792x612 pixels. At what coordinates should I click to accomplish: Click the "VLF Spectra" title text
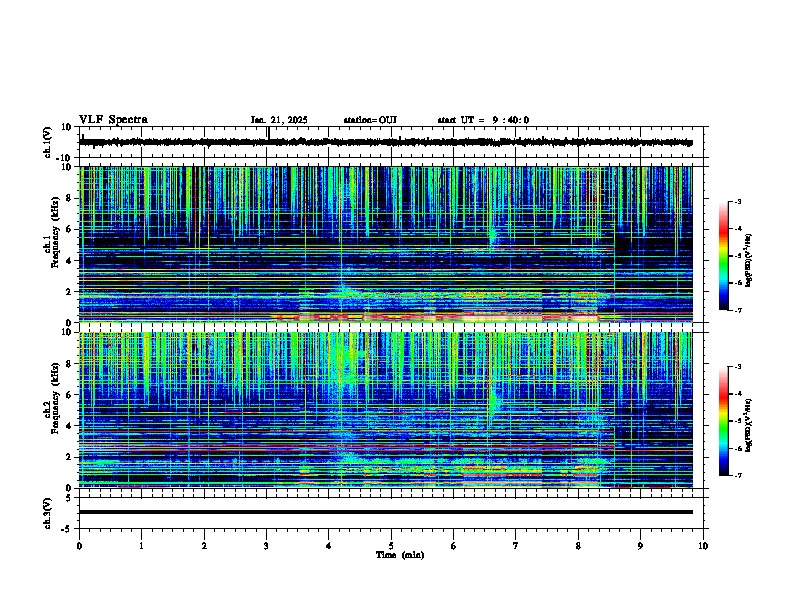click(113, 120)
